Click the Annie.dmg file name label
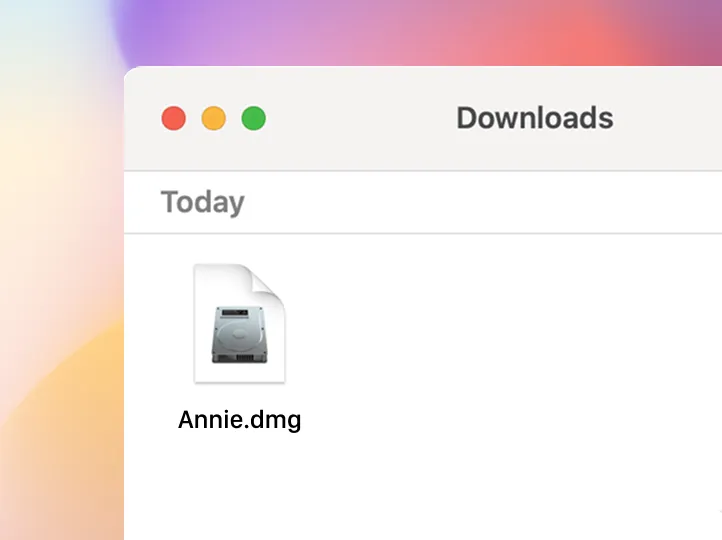This screenshot has height=540, width=722. coord(239,420)
